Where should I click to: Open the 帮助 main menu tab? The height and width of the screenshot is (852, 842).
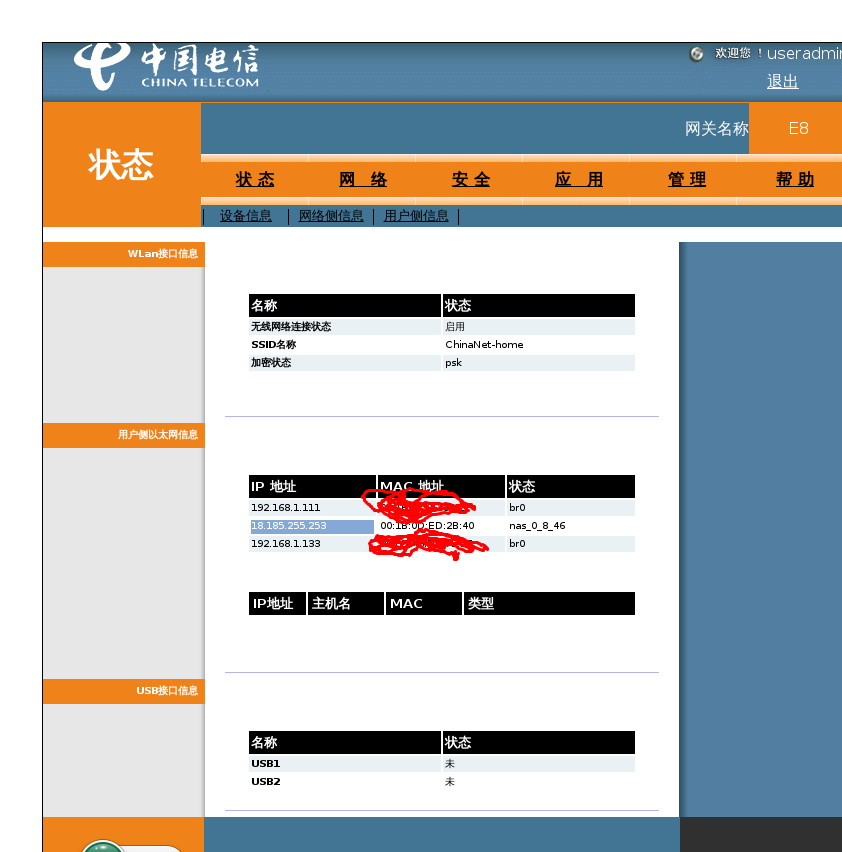(795, 179)
